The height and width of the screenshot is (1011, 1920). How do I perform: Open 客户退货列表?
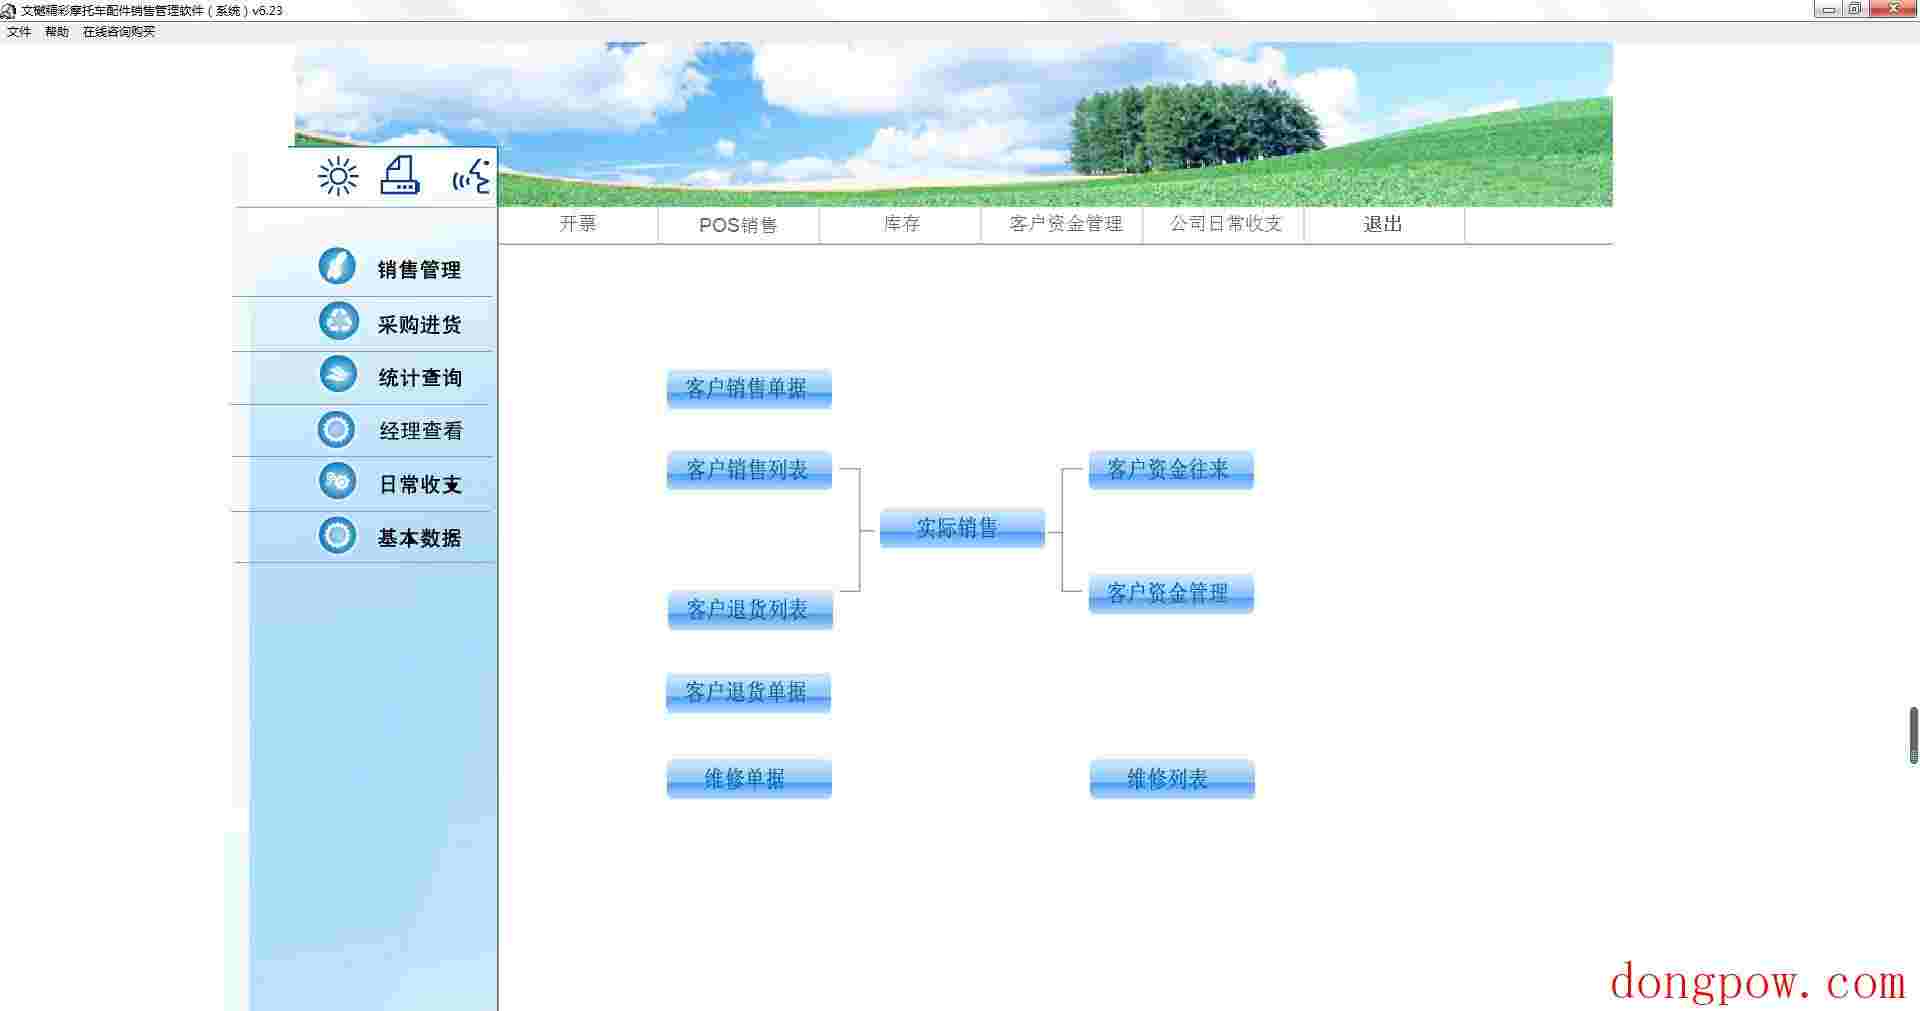pyautogui.click(x=750, y=610)
